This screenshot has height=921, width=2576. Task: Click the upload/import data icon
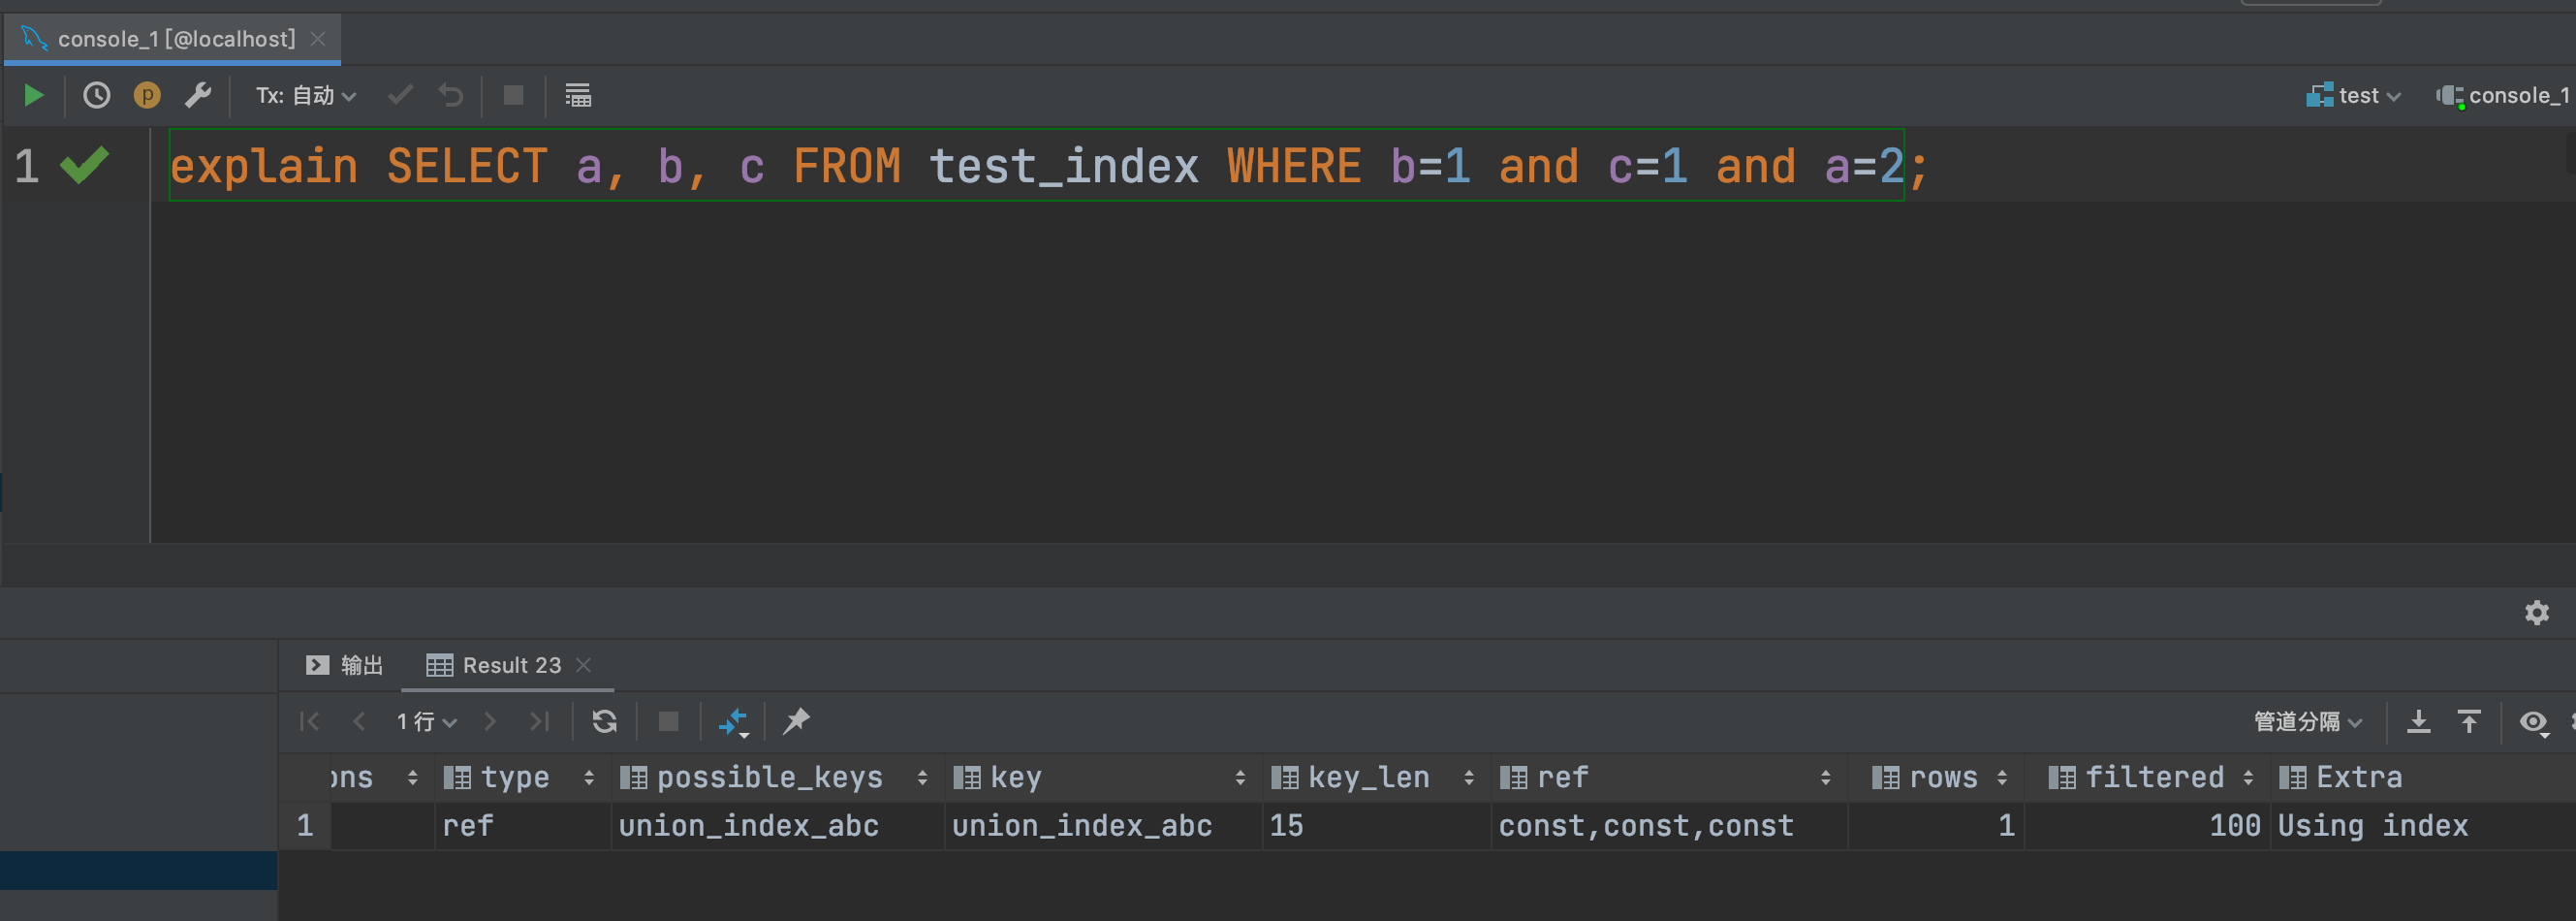[2469, 721]
